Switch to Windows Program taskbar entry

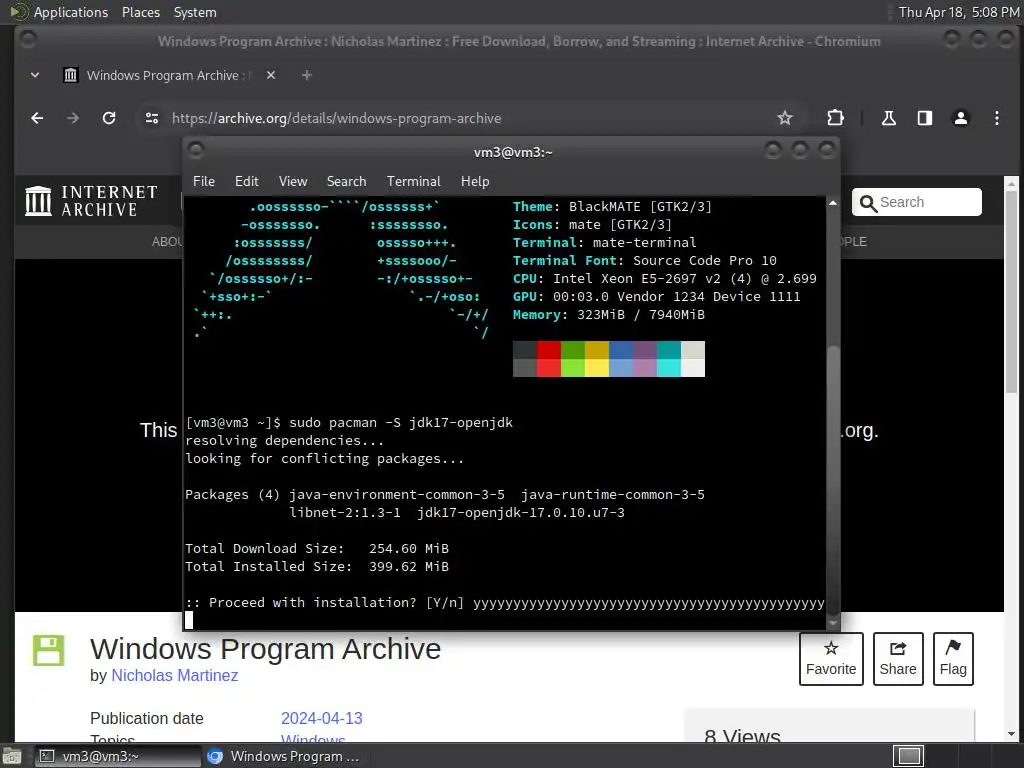[283, 756]
